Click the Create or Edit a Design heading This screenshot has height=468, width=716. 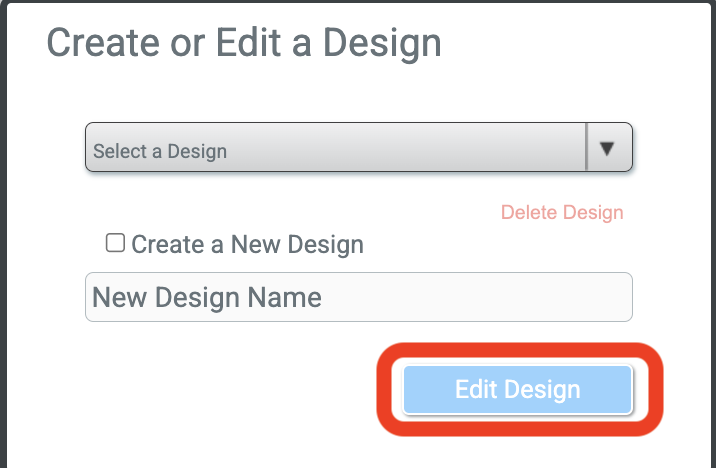tap(244, 43)
